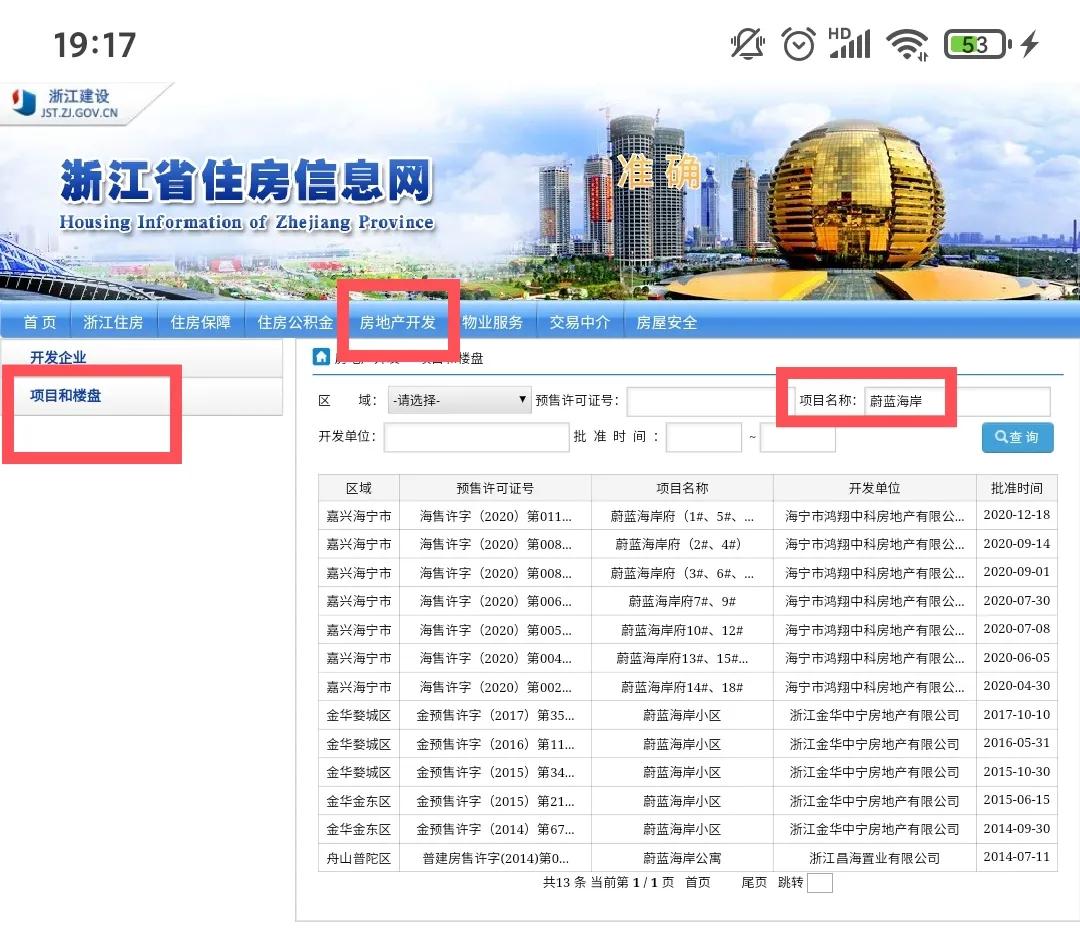Select 开发企业 in the sidebar
The width and height of the screenshot is (1080, 936).
pos(58,357)
